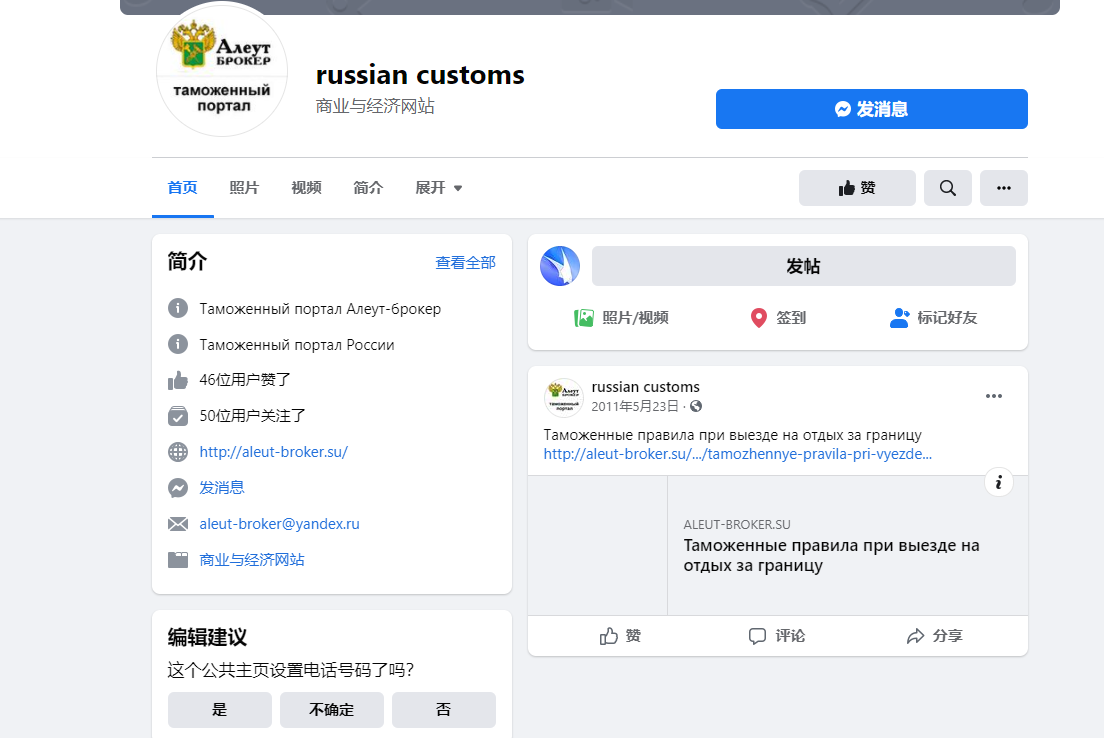Click the post author's small page avatar
The height and width of the screenshot is (738, 1104).
[x=564, y=397]
